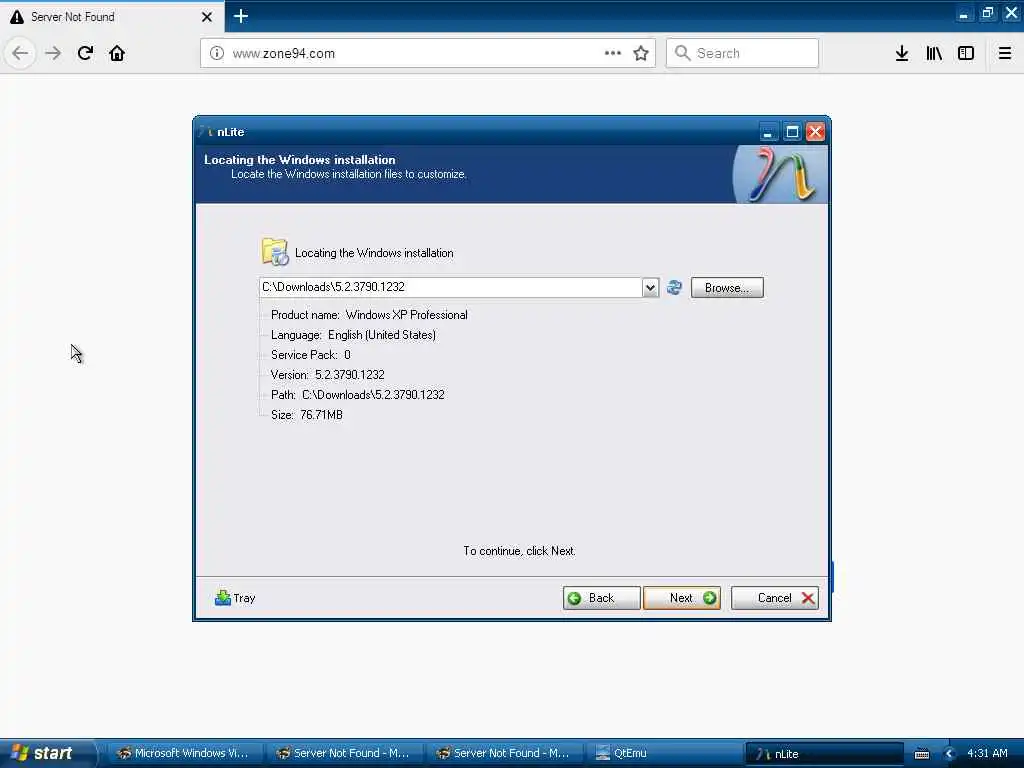Screen dimensions: 1024x768
Task: Click the keyboard icon in system tray
Action: pyautogui.click(x=921, y=754)
